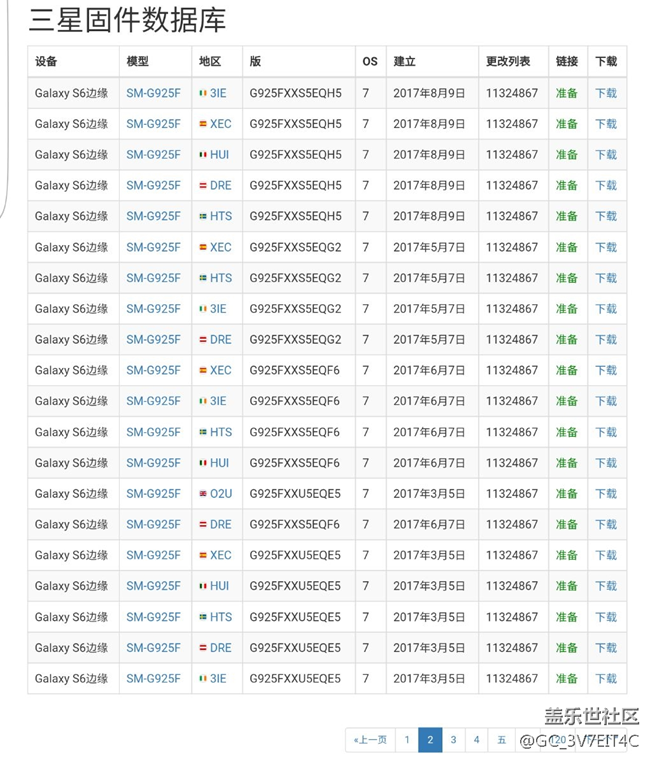Click 下载 in the 3IE G925FXXU5EQE5 row
The image size is (650, 764).
coord(606,678)
